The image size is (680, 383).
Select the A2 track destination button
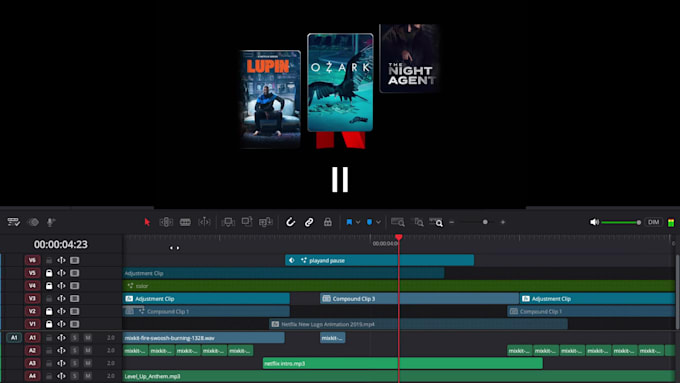click(x=32, y=350)
